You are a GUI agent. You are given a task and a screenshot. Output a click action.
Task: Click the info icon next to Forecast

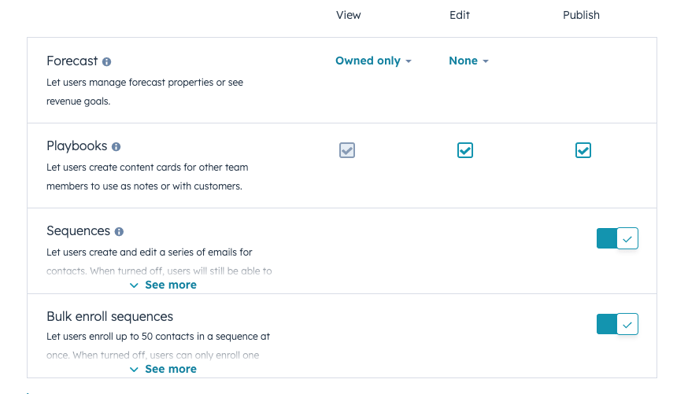(x=107, y=62)
